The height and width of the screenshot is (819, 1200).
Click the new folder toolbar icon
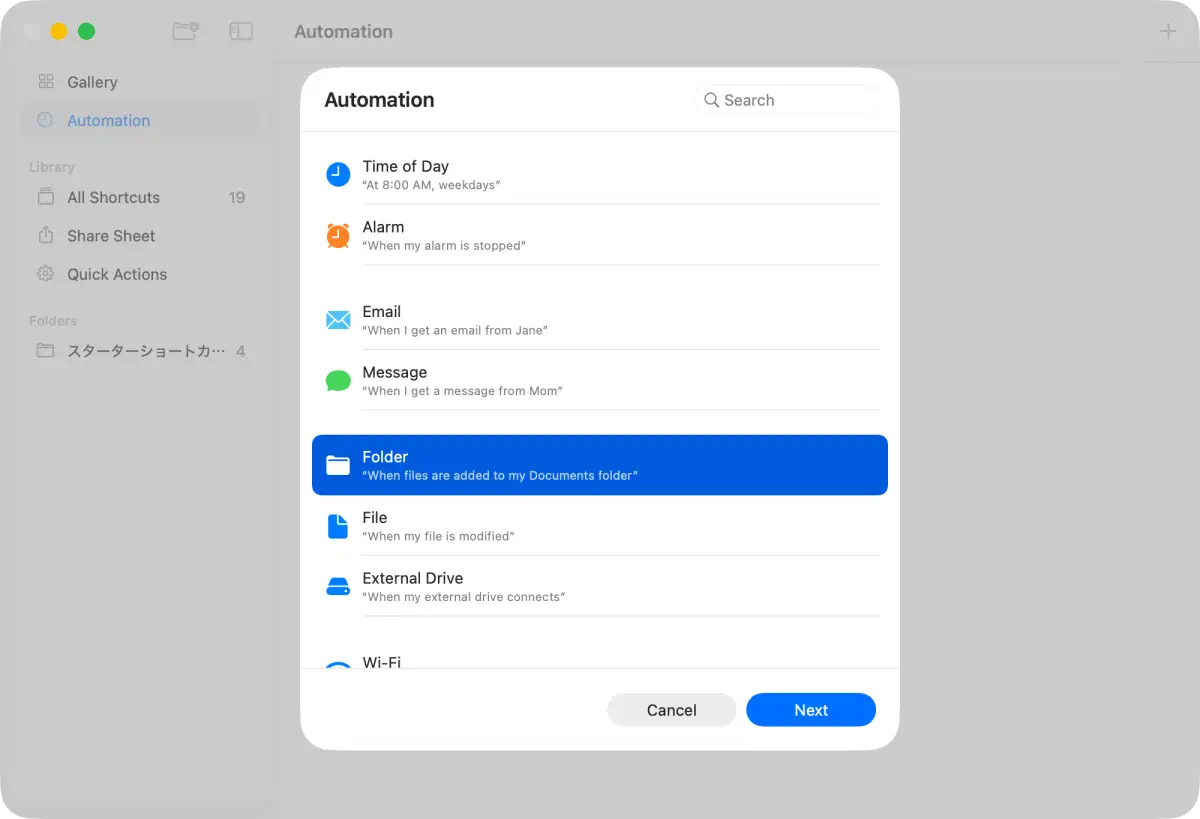185,32
